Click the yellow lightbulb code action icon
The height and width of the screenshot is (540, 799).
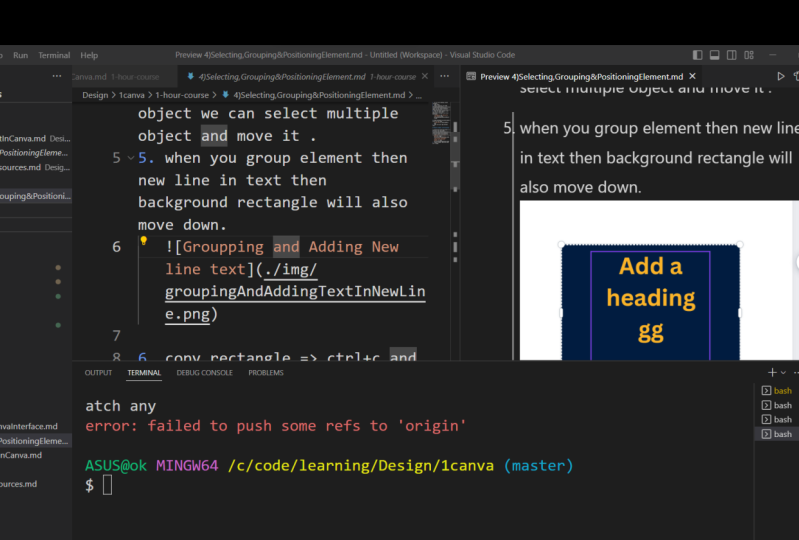144,241
